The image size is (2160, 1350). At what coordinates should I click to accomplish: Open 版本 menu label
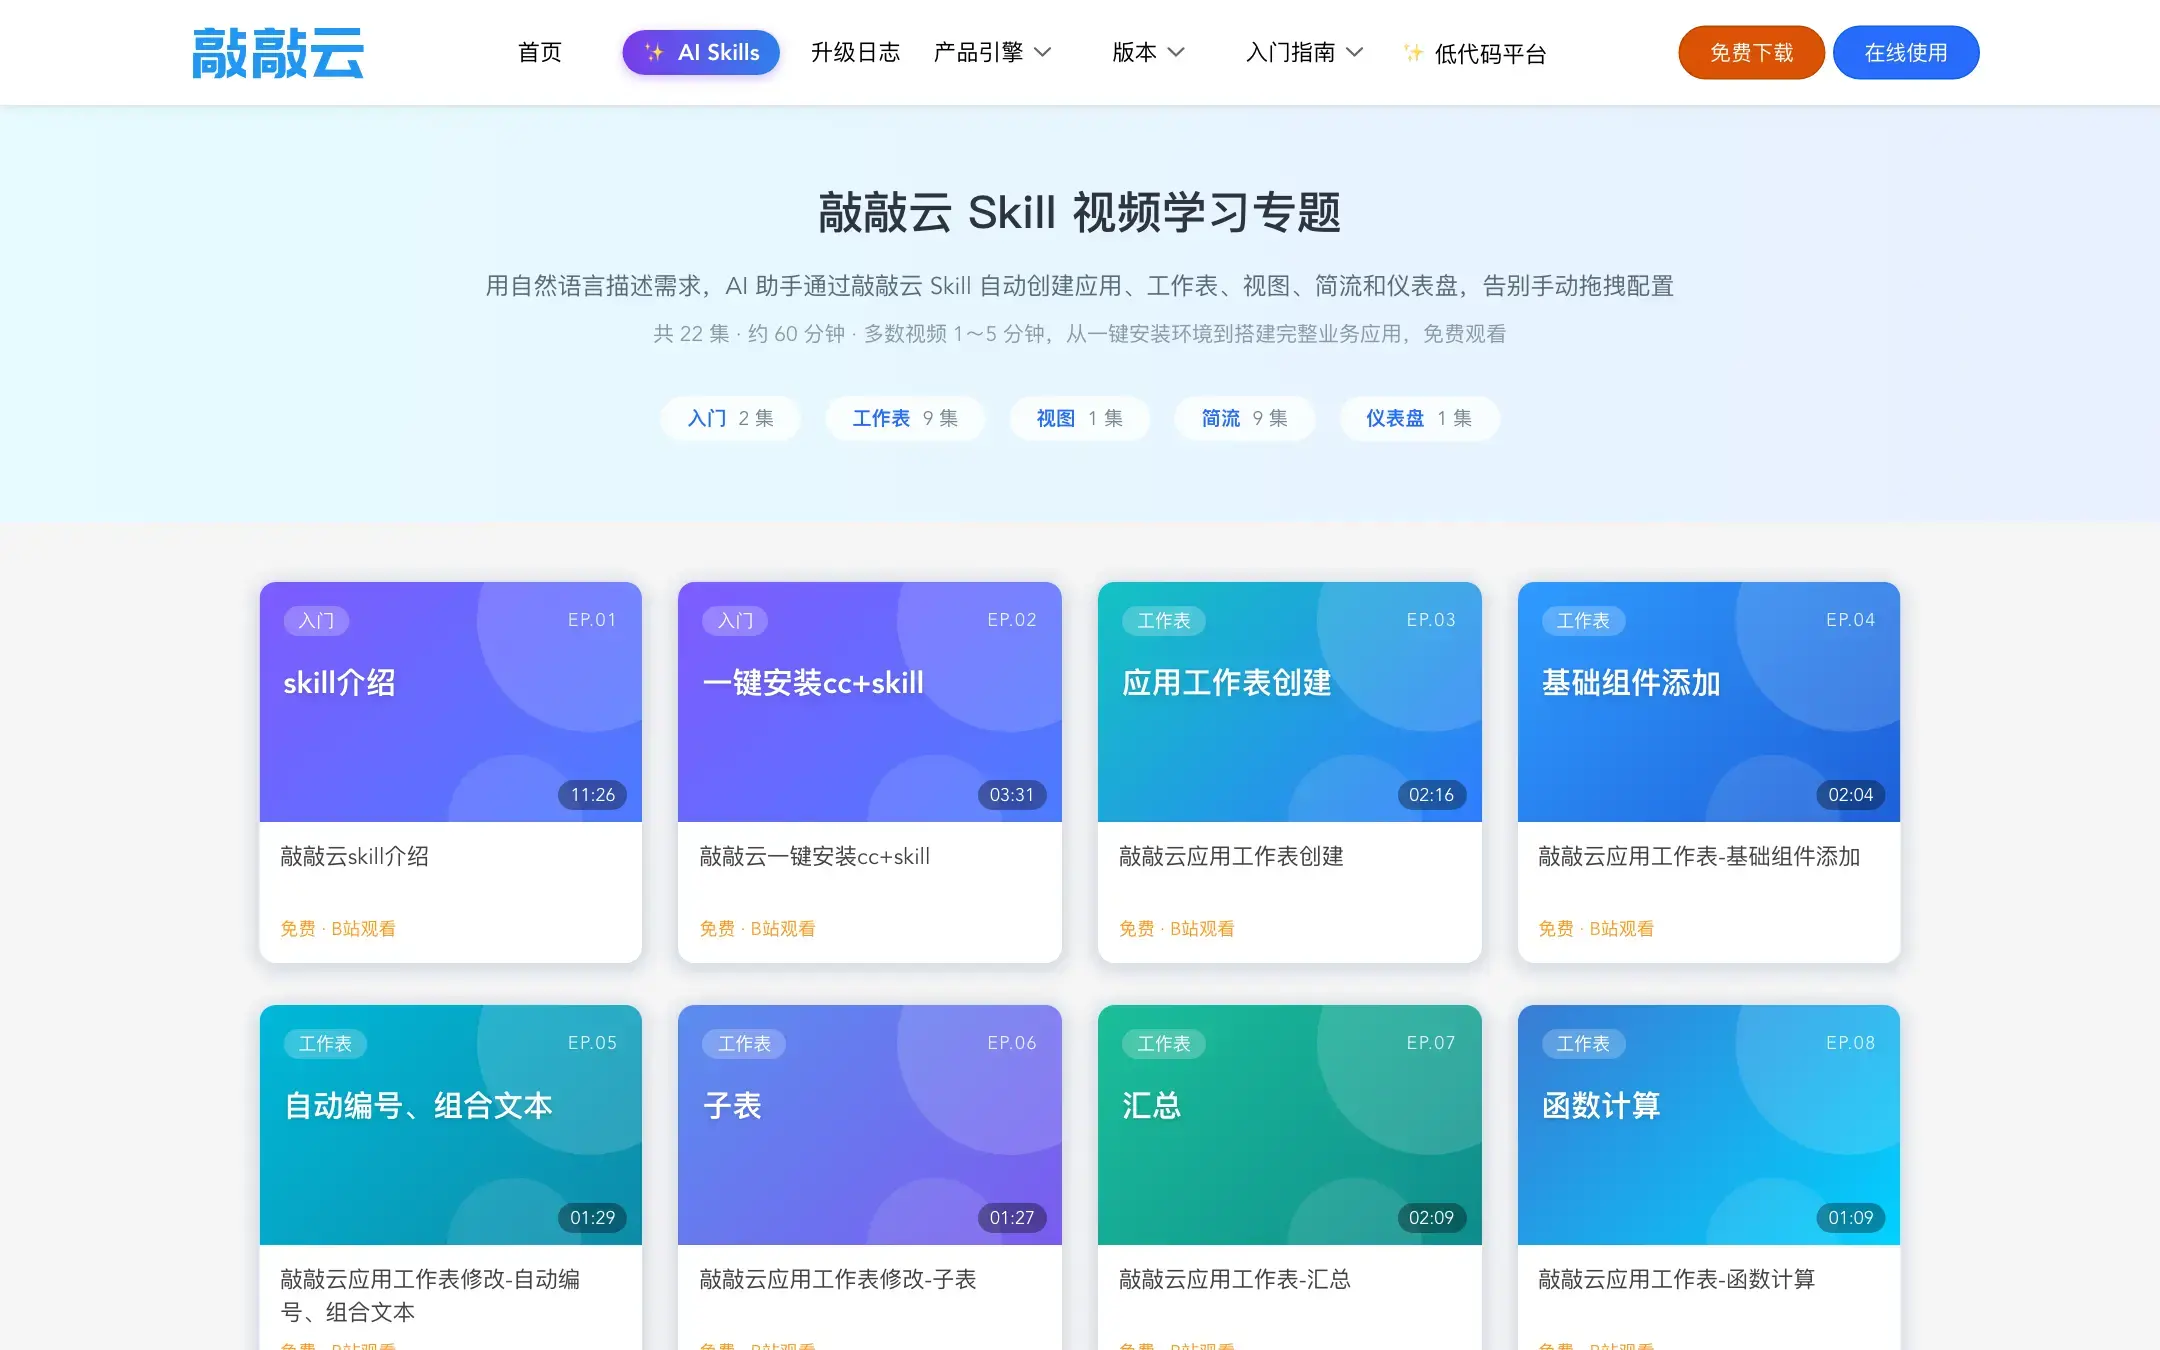[1134, 52]
